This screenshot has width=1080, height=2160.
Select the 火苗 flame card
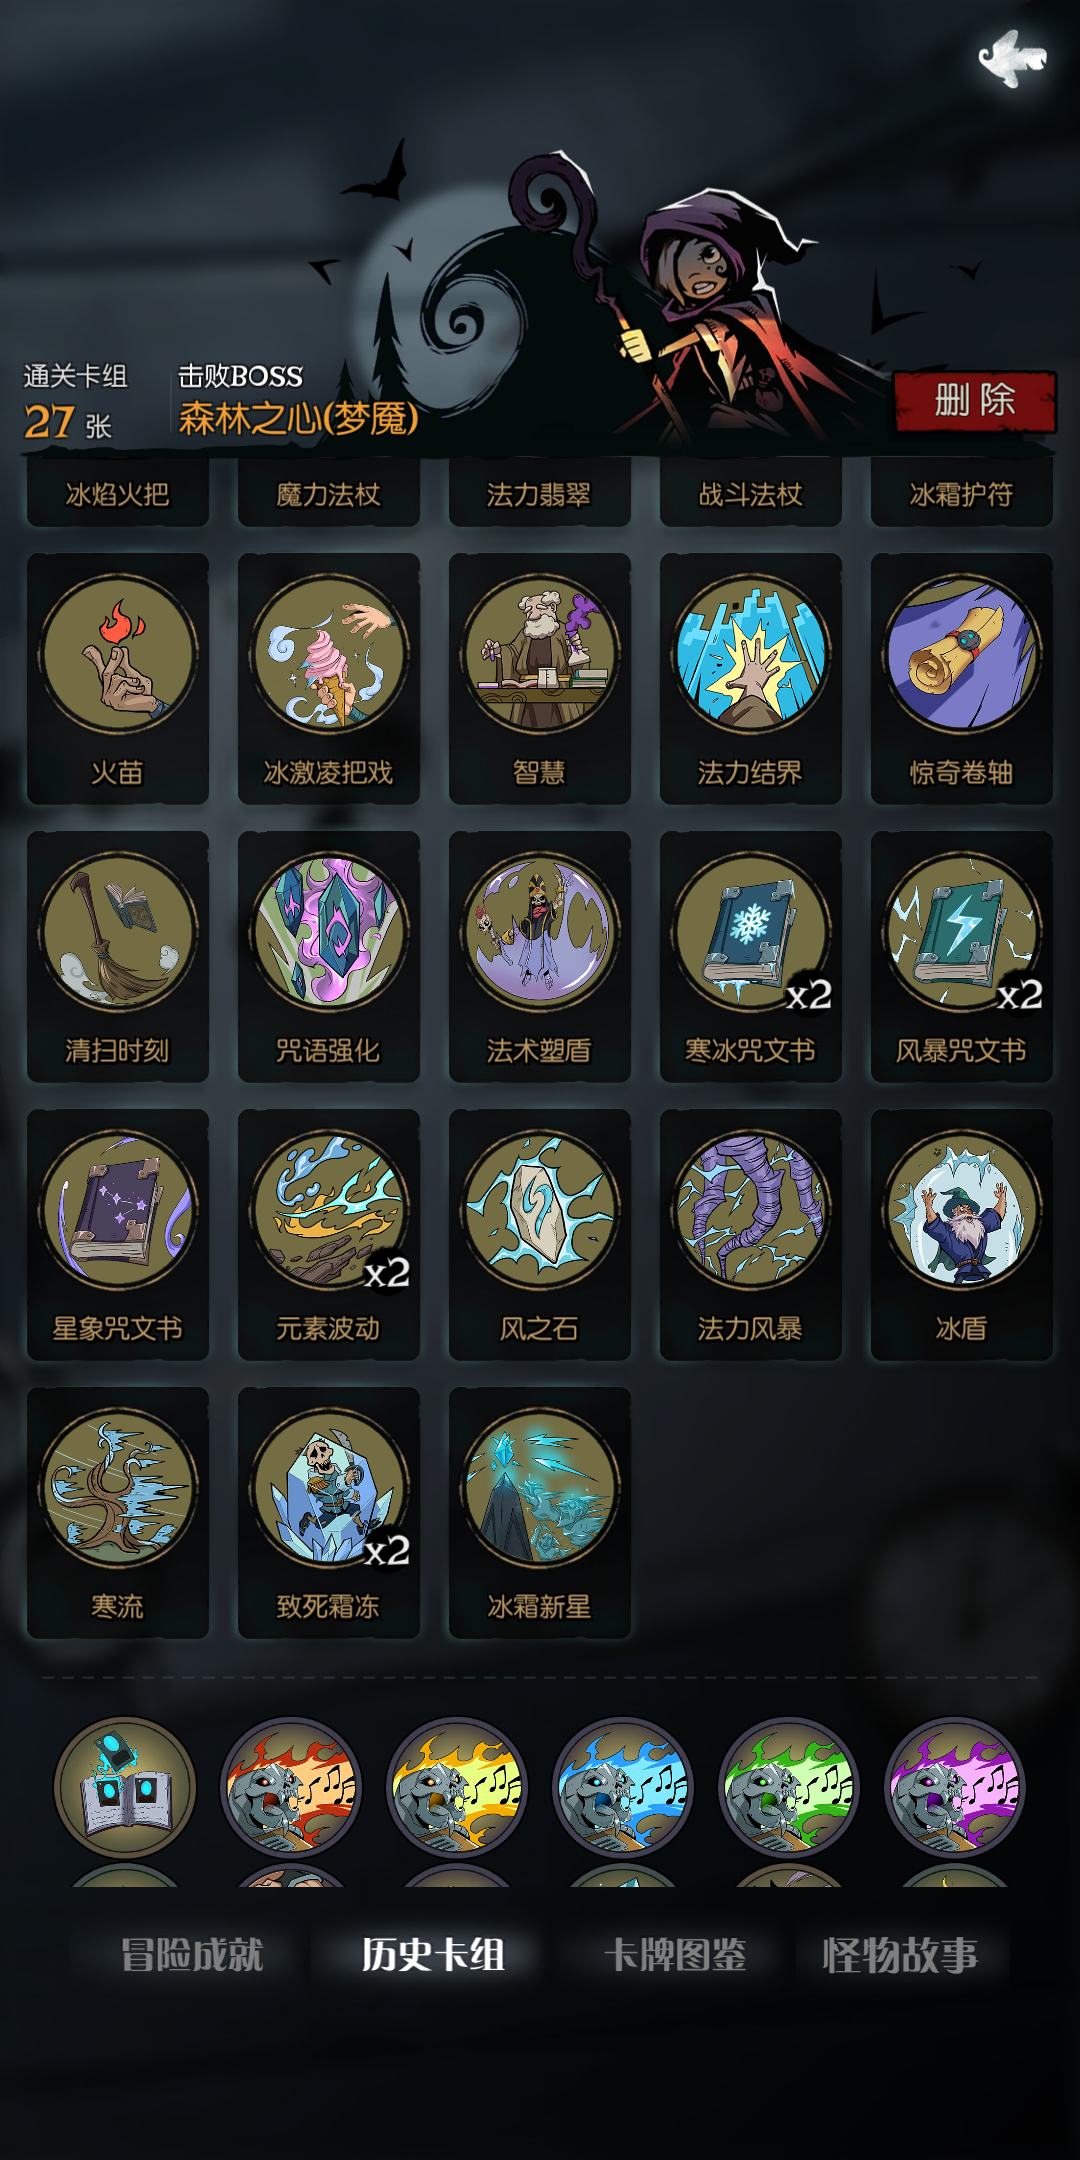click(118, 679)
